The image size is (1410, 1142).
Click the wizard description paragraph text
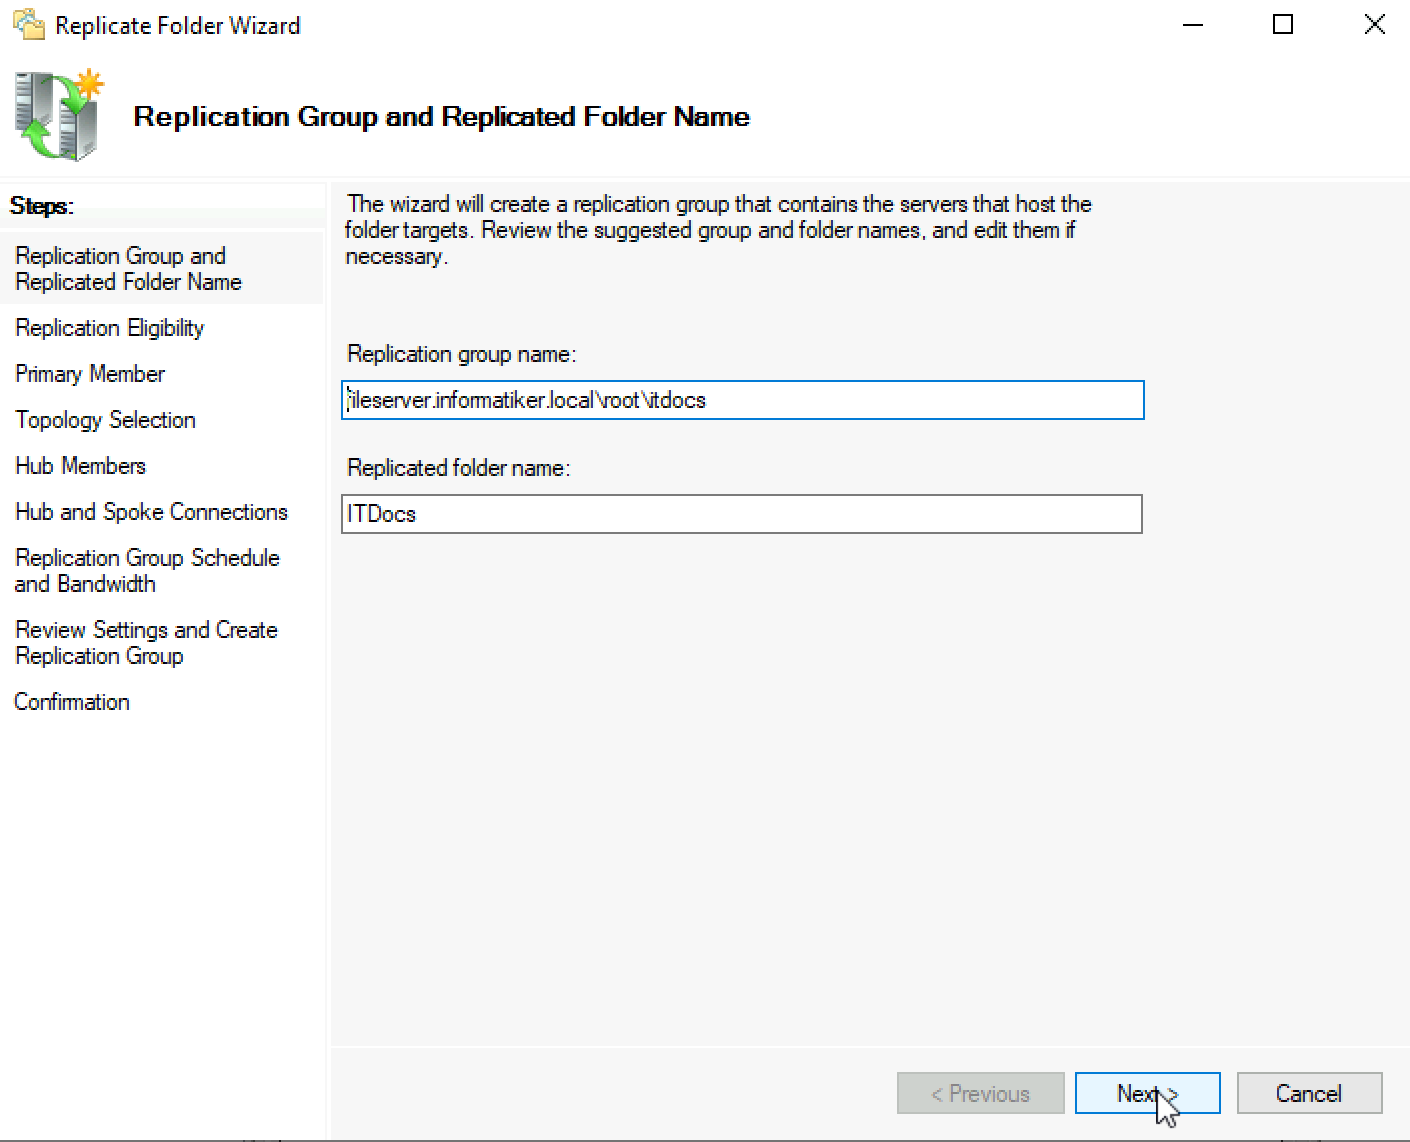point(718,230)
